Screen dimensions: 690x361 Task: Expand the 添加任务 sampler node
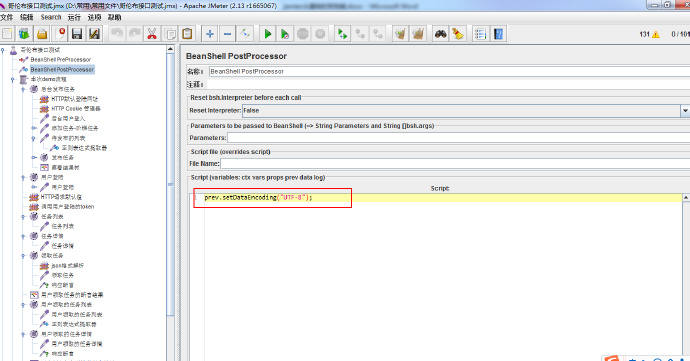[33, 129]
